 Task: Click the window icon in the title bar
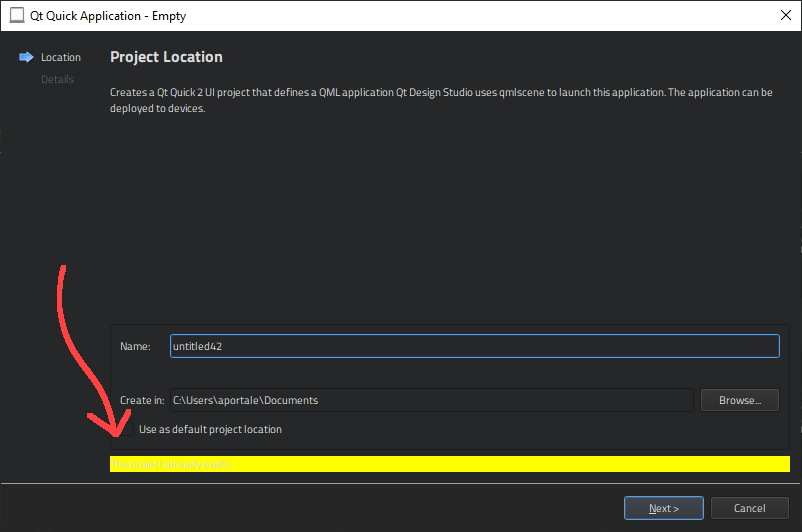click(x=17, y=15)
